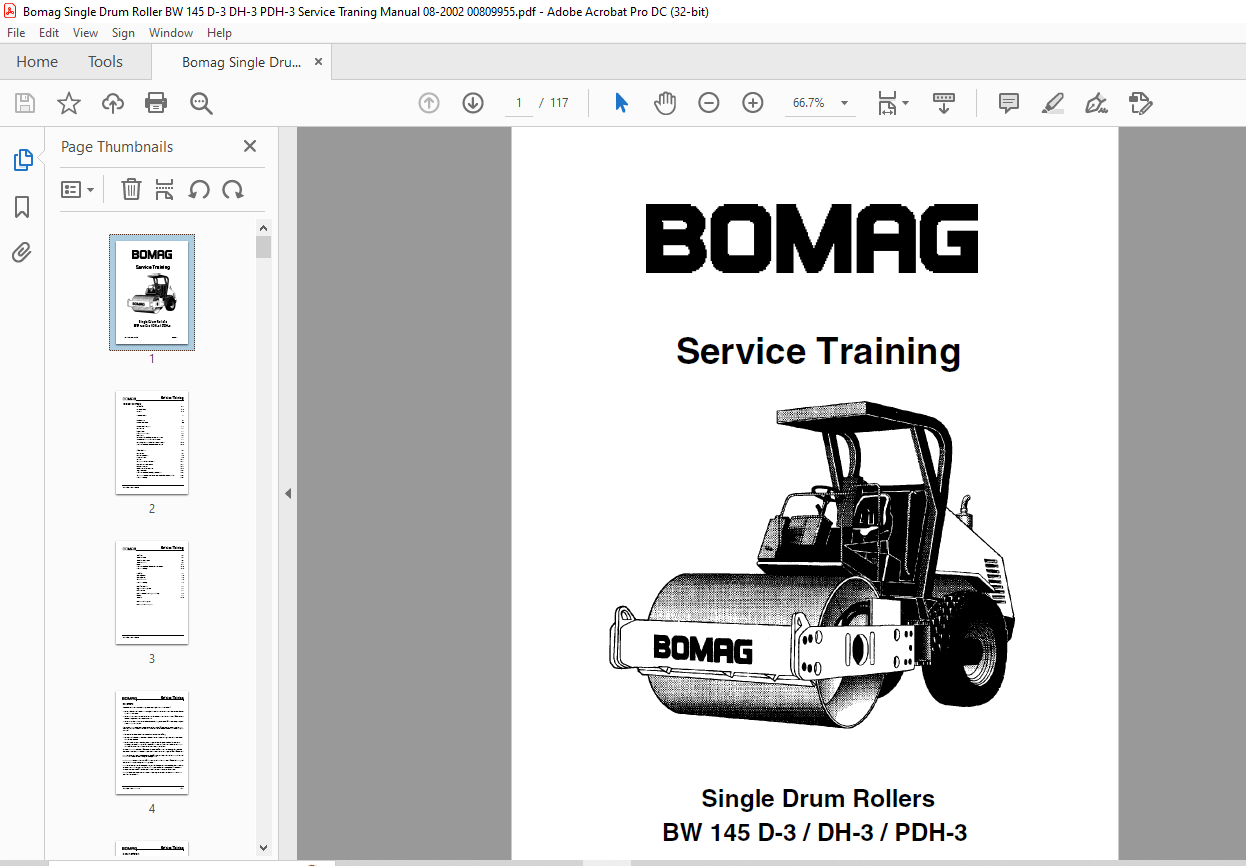Select the Bomag Single Dru... document tab

pyautogui.click(x=241, y=62)
